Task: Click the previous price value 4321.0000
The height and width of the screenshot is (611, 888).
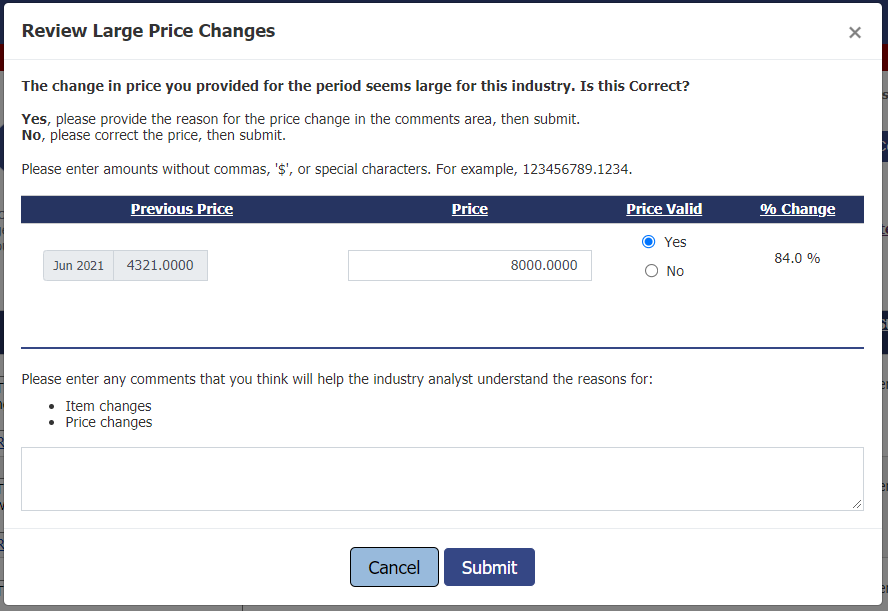Action: [x=160, y=266]
